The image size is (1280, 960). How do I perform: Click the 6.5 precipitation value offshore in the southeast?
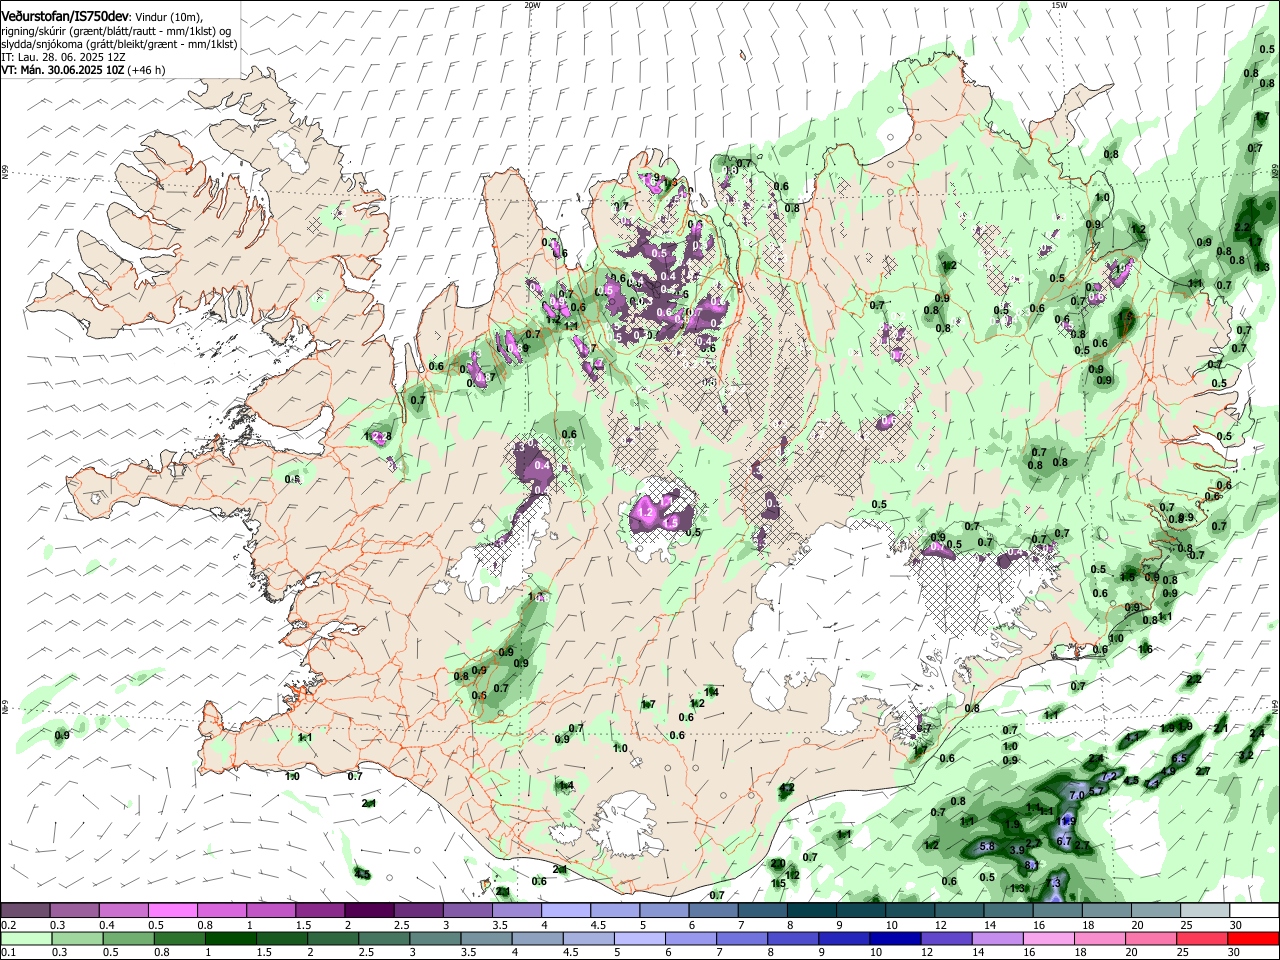[x=1179, y=758]
